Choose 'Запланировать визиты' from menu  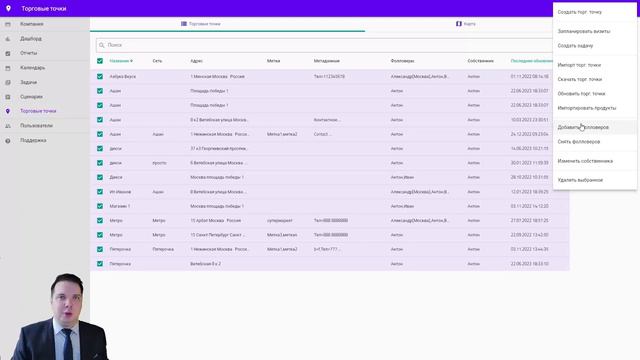pyautogui.click(x=584, y=31)
